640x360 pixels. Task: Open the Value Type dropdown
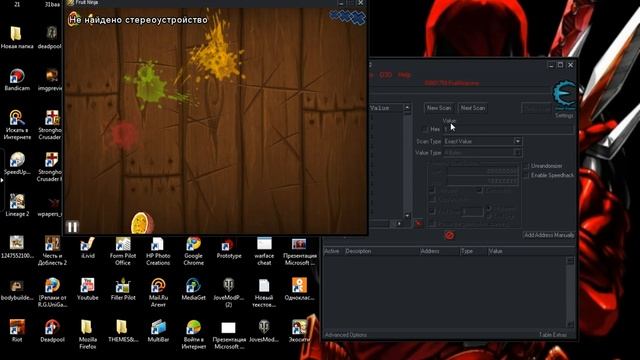point(483,153)
